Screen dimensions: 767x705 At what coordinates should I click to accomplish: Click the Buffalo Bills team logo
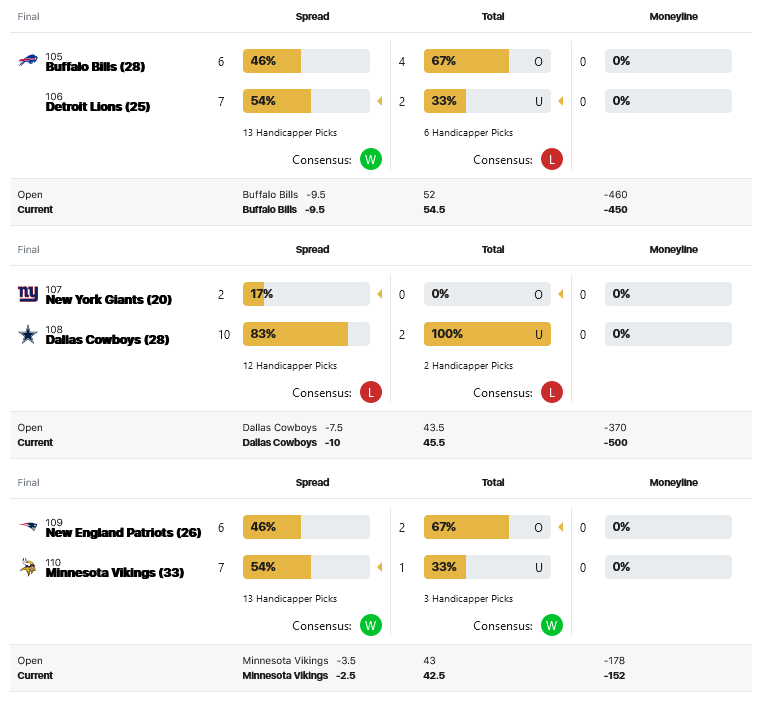tap(28, 61)
